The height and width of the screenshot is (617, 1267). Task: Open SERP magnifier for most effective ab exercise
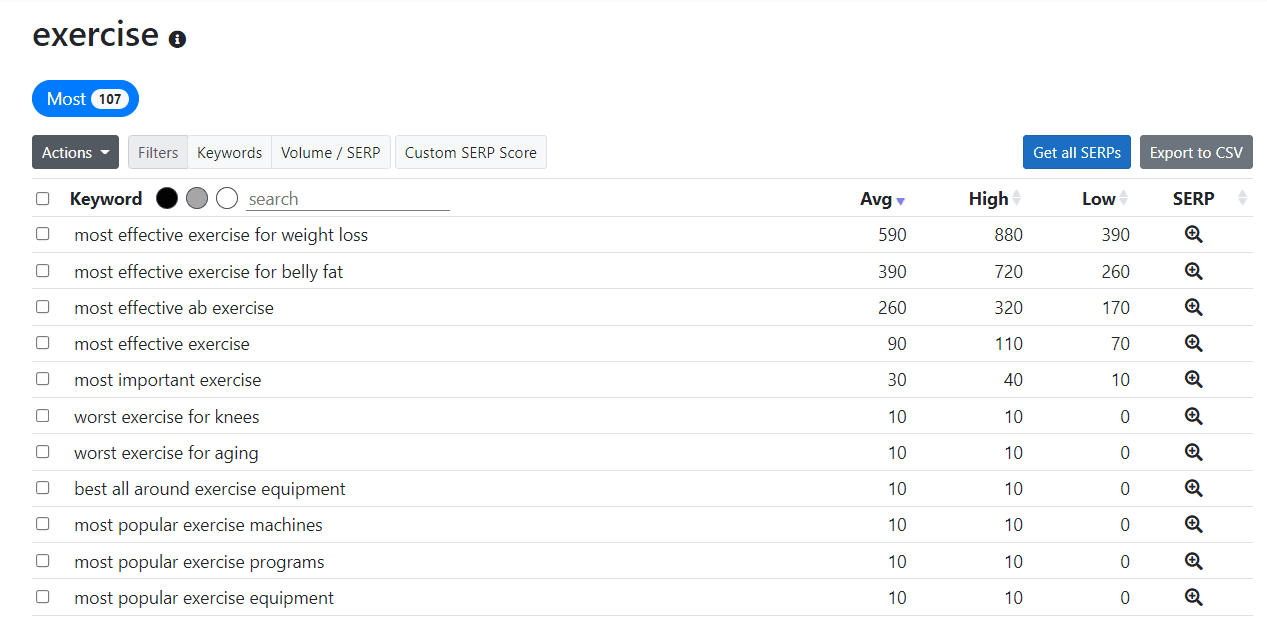click(1193, 307)
